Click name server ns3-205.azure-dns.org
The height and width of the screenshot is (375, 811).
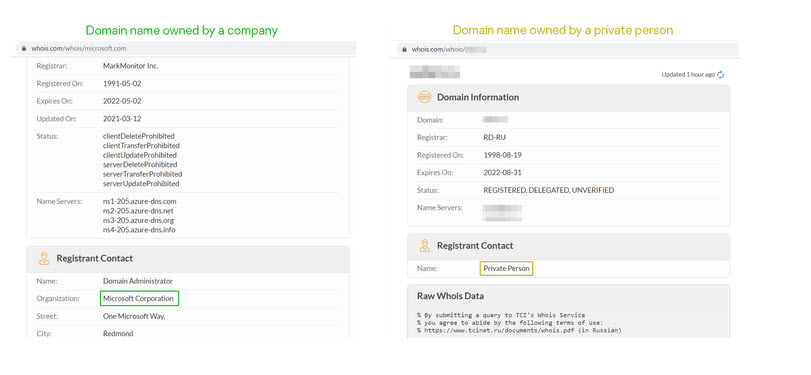click(x=138, y=220)
